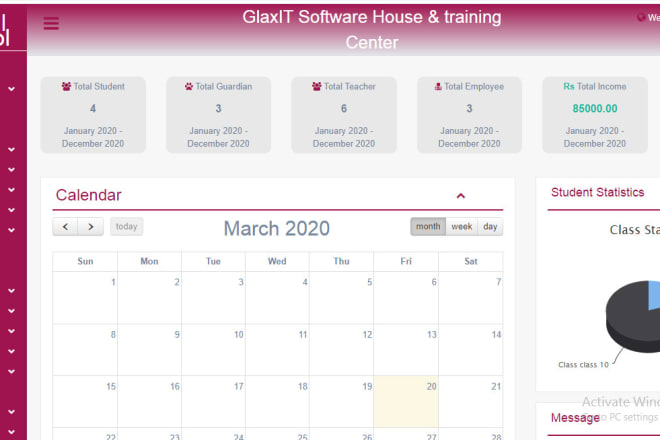This screenshot has width=660, height=440.
Task: Click the Total Guardian label
Action: pos(224,86)
